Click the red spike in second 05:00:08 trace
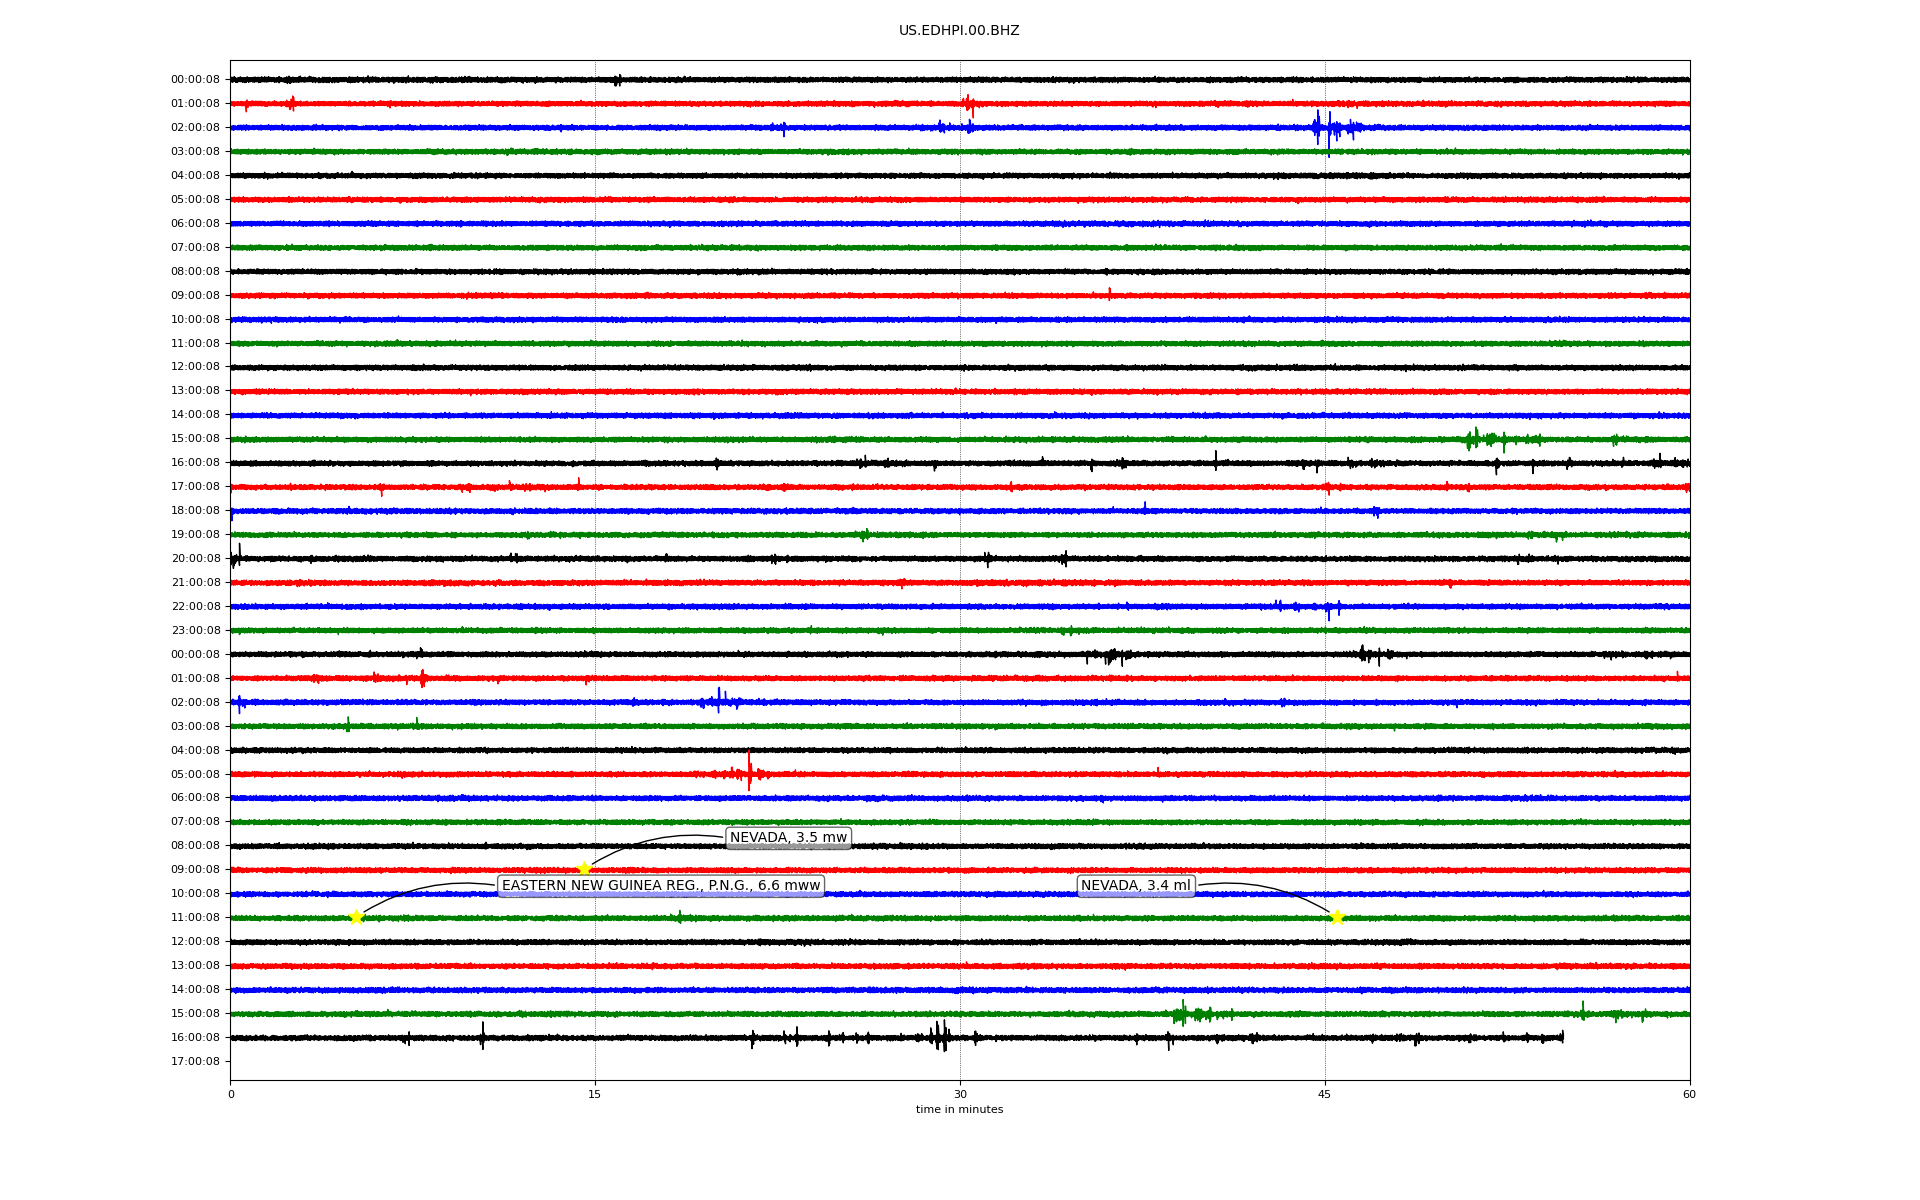This screenshot has width=1920, height=1200. pyautogui.click(x=749, y=772)
